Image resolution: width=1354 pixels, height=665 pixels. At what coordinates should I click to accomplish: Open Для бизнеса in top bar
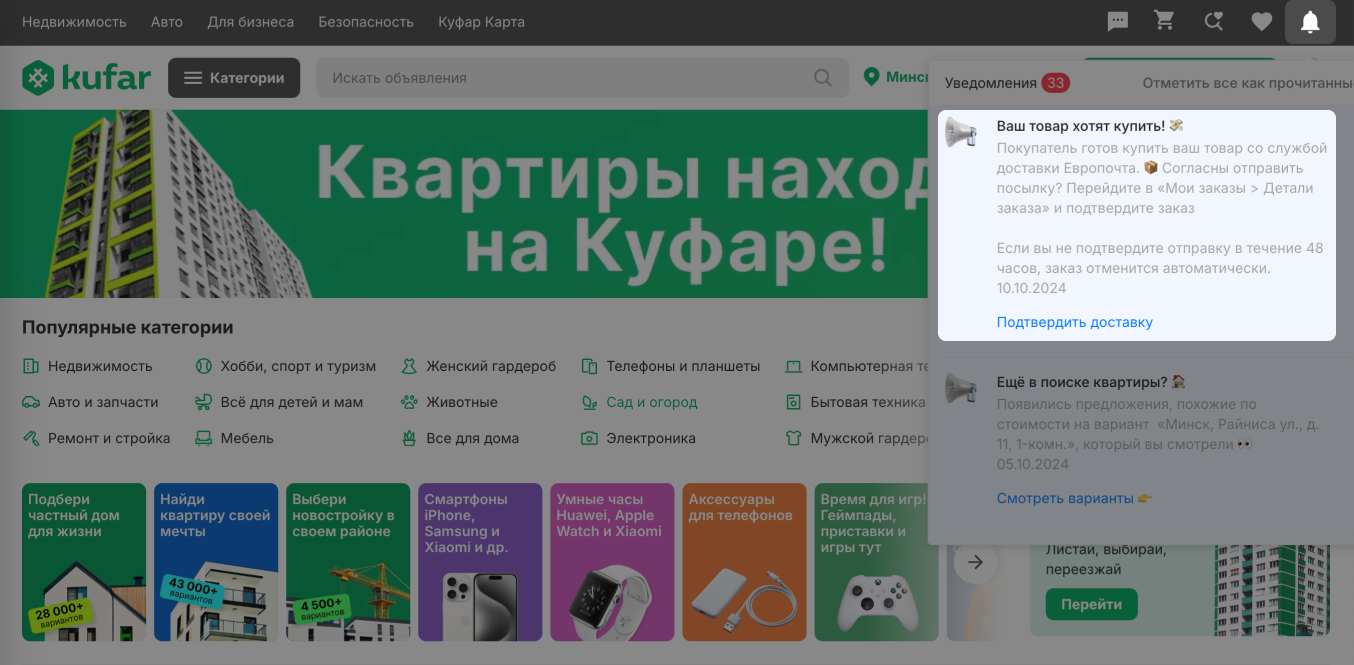pyautogui.click(x=251, y=22)
